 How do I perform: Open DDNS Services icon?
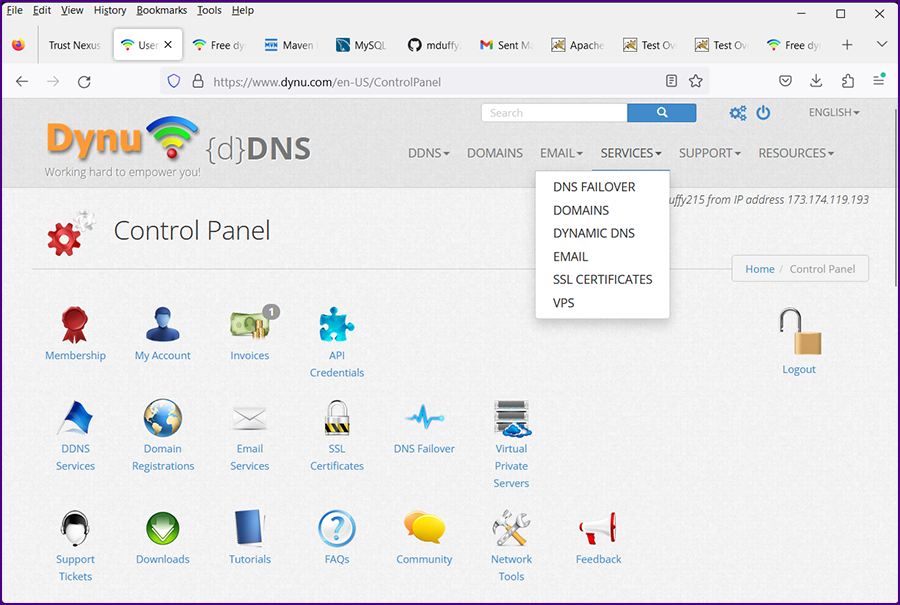[x=75, y=418]
